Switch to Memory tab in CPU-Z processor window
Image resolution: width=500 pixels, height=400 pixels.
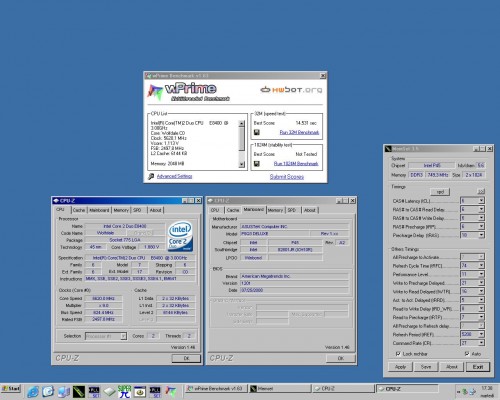[x=121, y=210]
